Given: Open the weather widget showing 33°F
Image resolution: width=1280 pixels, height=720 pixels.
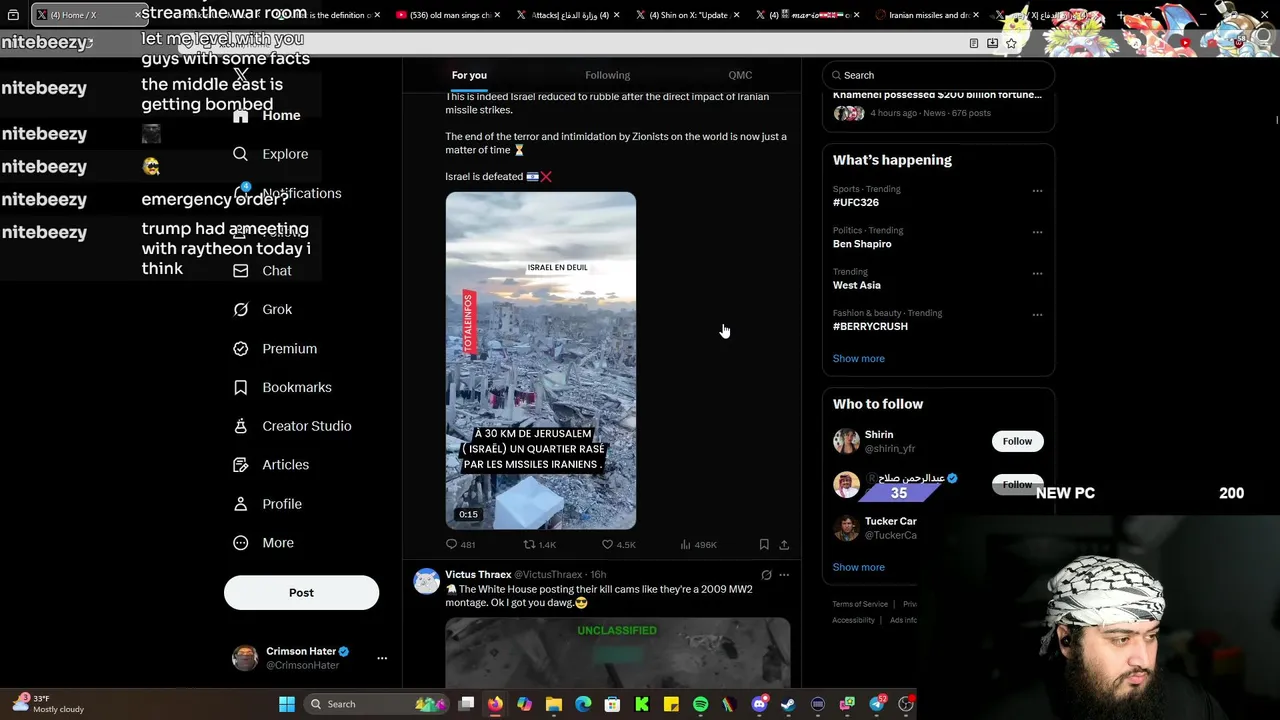Looking at the screenshot, I should pos(48,704).
